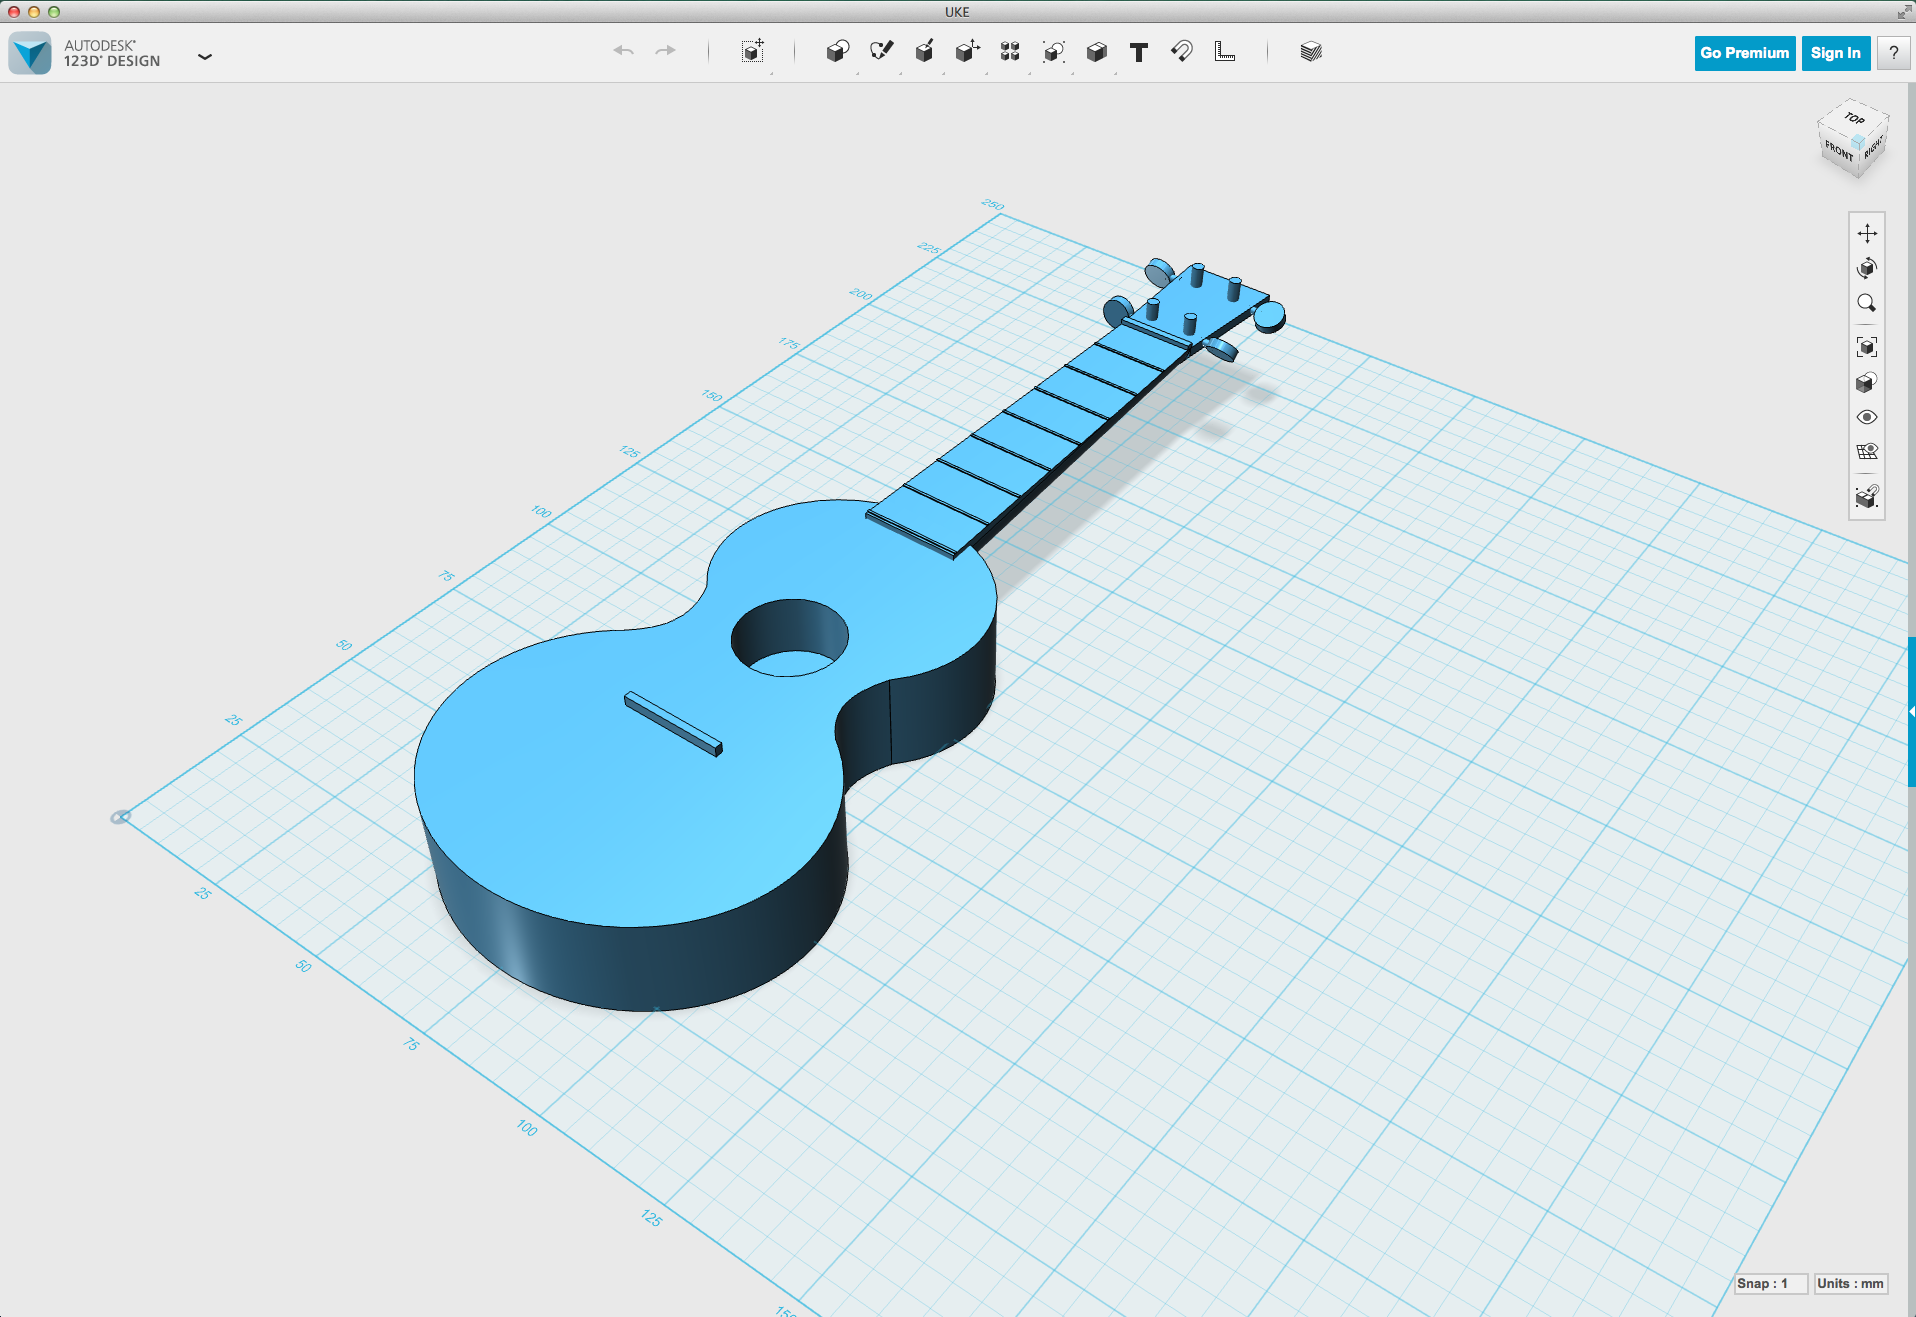Open the Grouping tool menu
This screenshot has height=1317, width=1916.
[x=1053, y=52]
